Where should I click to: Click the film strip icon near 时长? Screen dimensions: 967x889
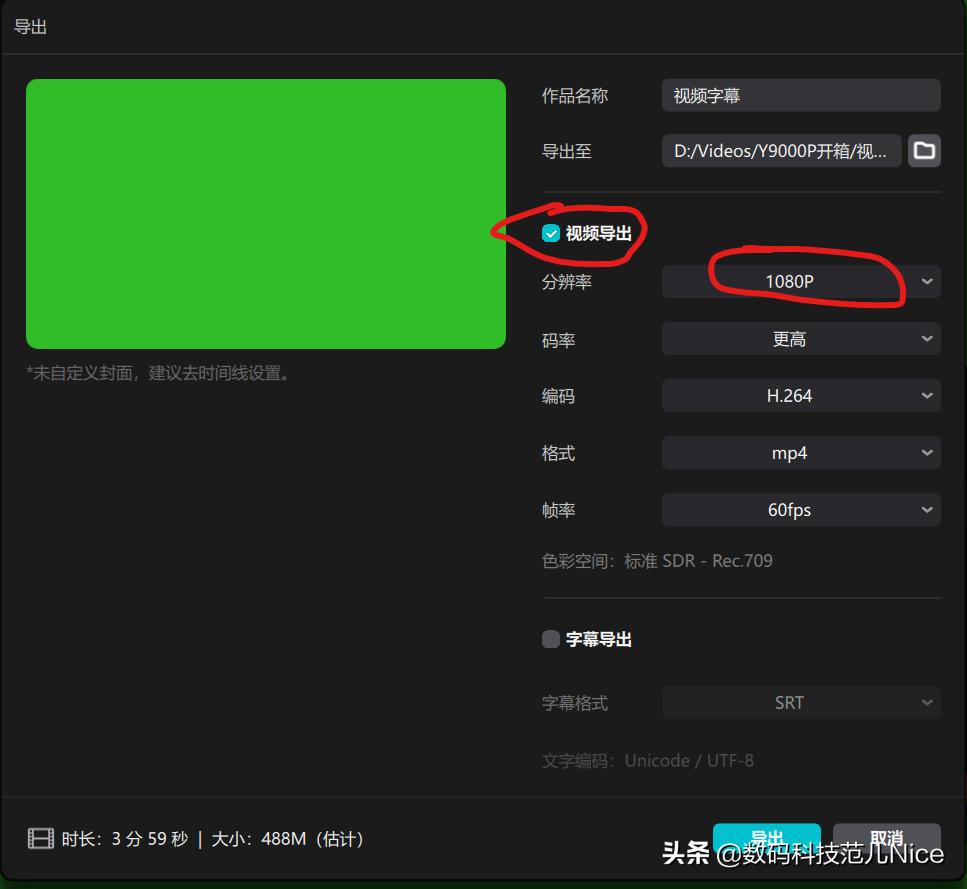pyautogui.click(x=40, y=838)
